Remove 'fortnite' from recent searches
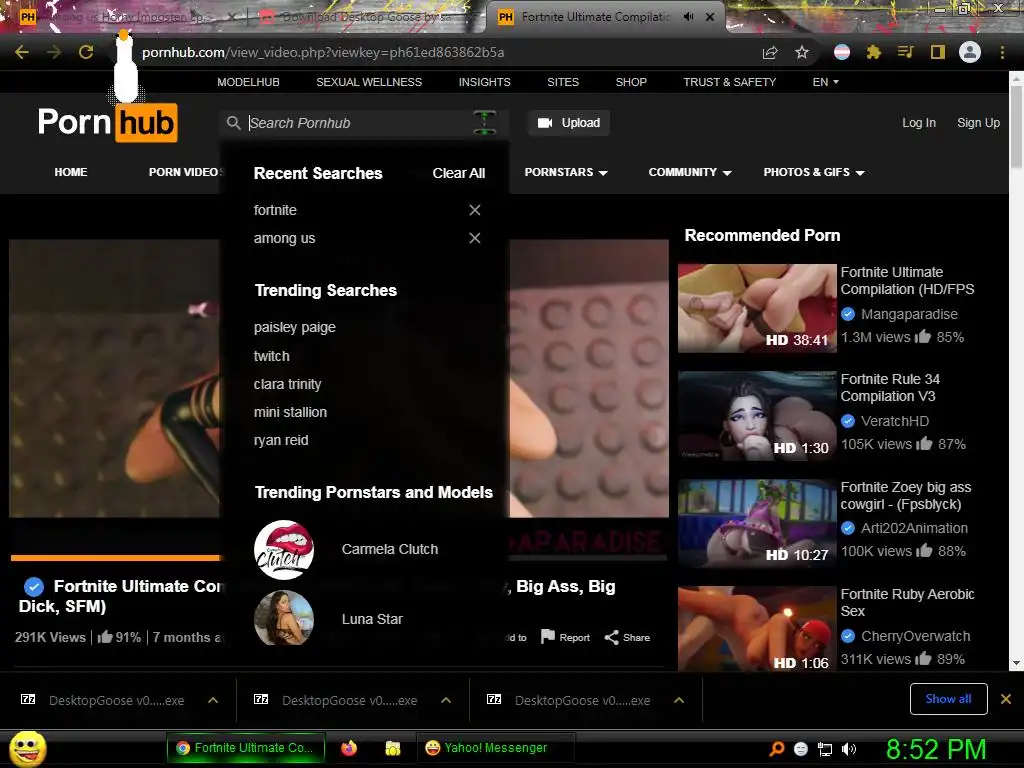This screenshot has width=1024, height=768. point(475,210)
